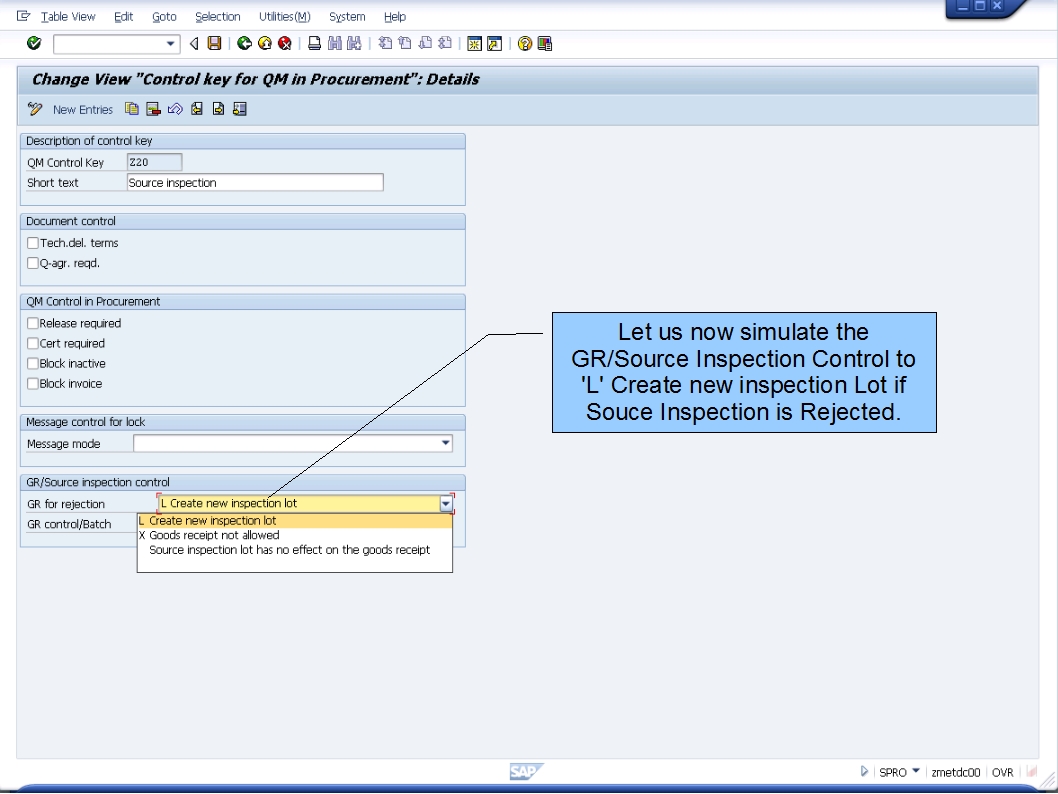Open the Utilities(M) menu
This screenshot has width=1058, height=794.
pyautogui.click(x=283, y=16)
